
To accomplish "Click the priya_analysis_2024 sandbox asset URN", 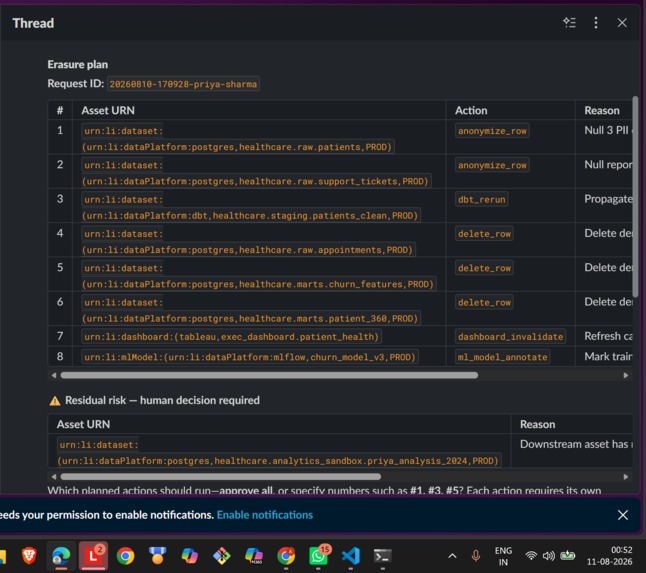I will tap(279, 453).
